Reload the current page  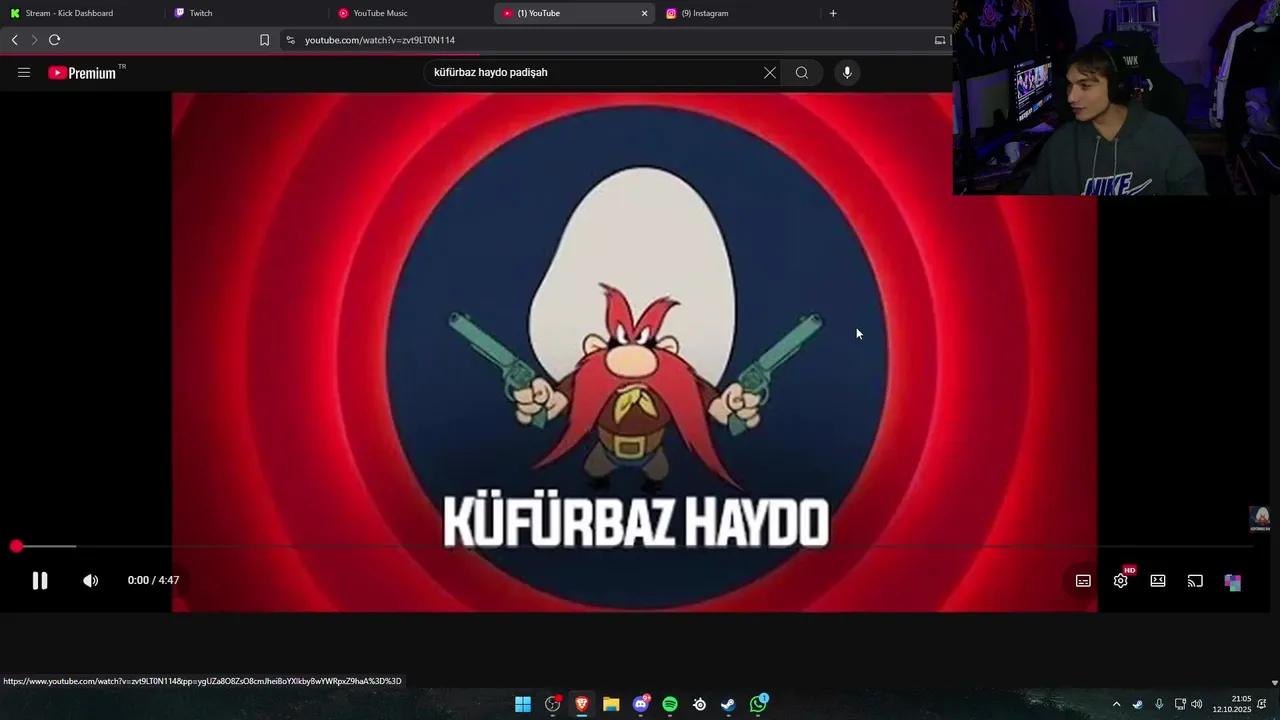(54, 40)
